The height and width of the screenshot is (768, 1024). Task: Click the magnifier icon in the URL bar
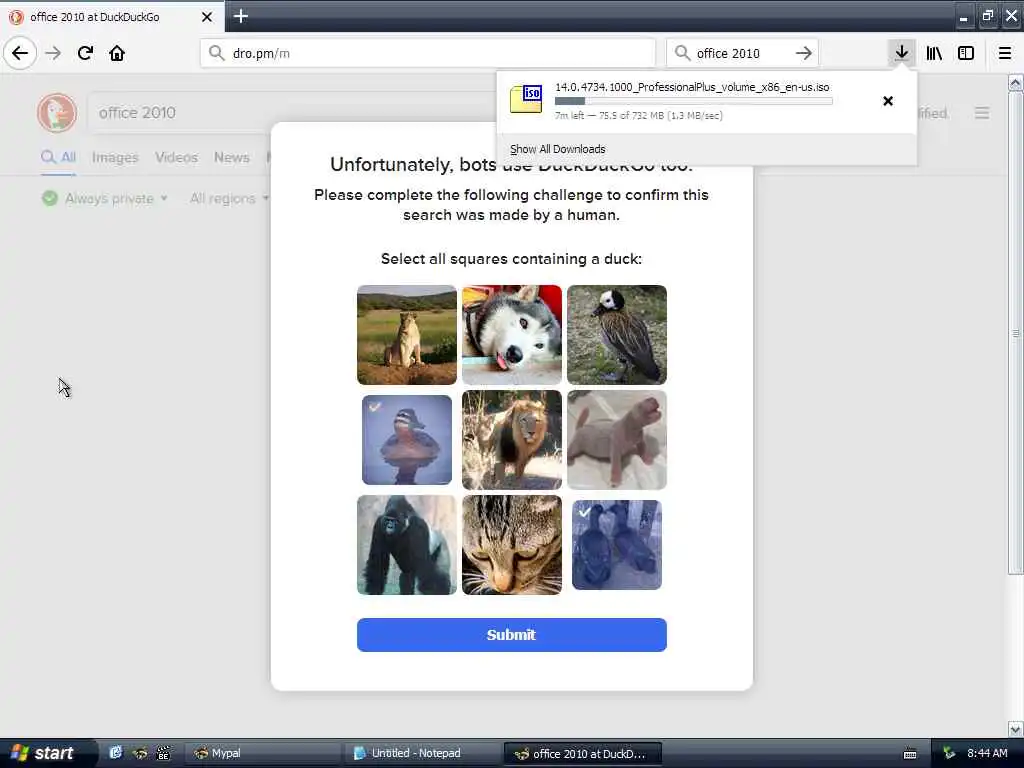[x=216, y=52]
